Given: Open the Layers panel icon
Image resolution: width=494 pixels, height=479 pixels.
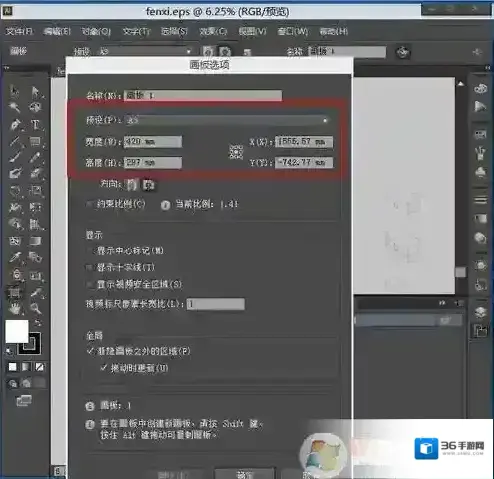Looking at the screenshot, I should point(480,312).
